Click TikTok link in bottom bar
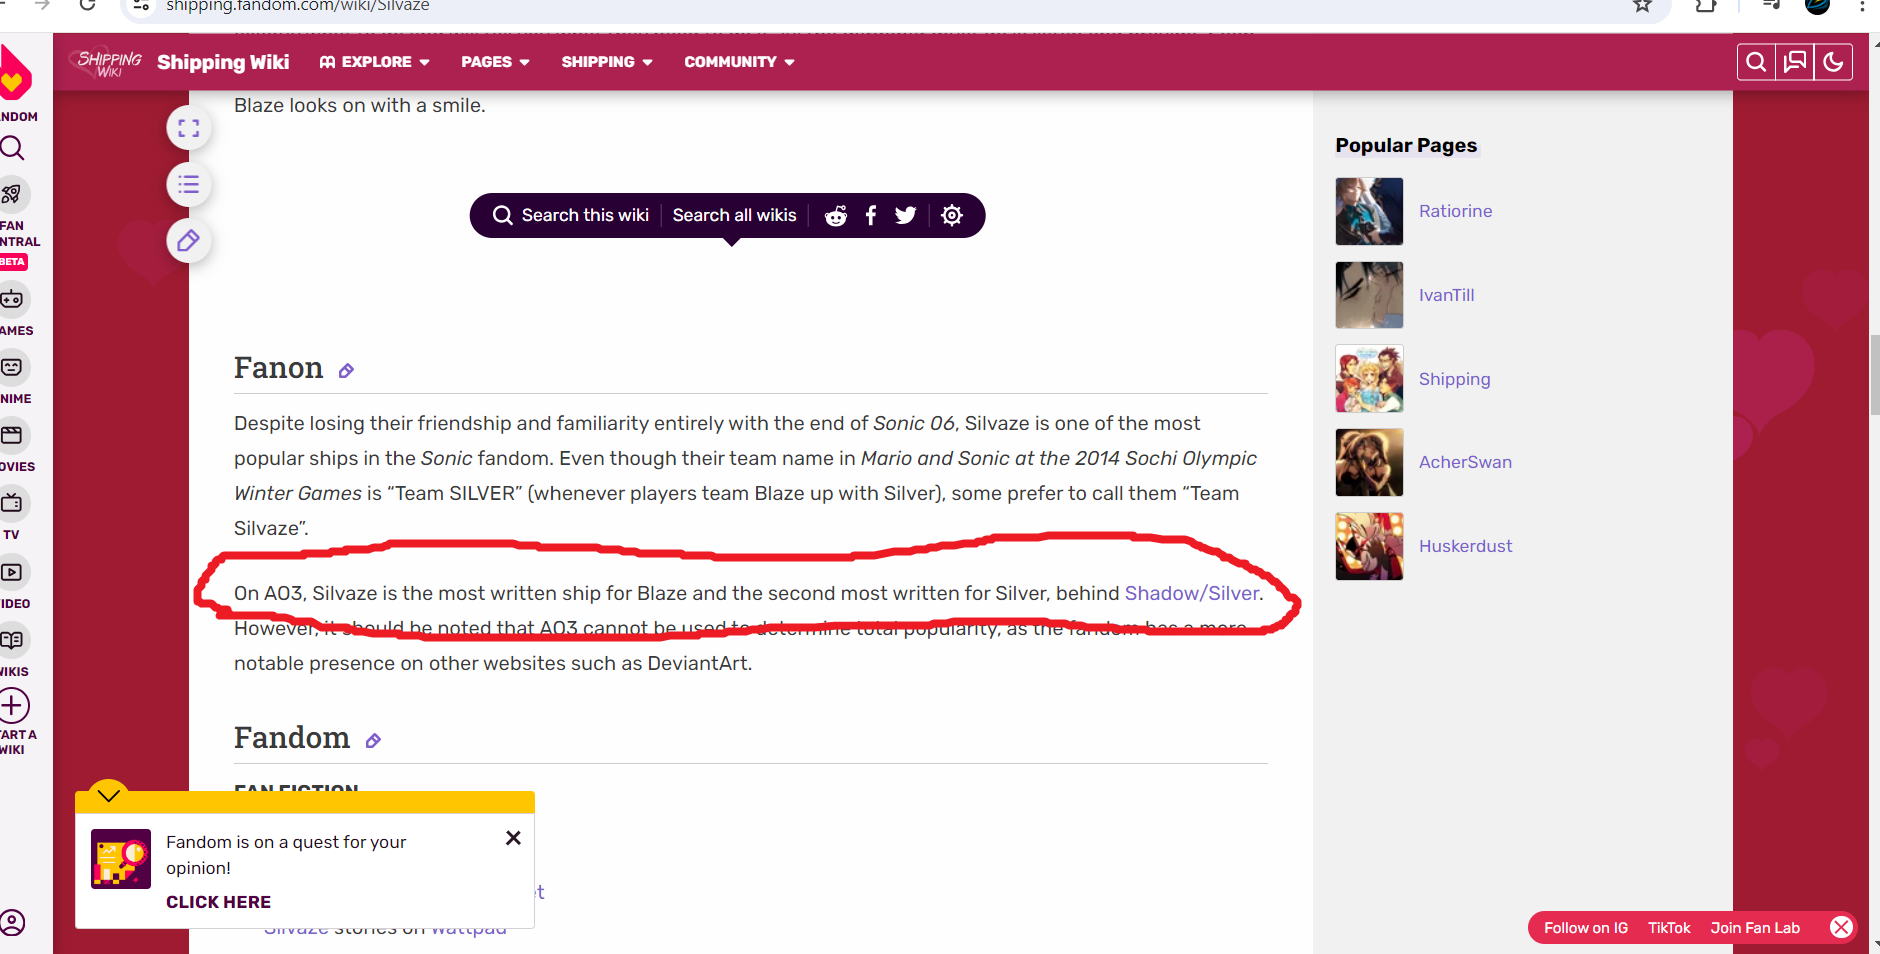 (1669, 928)
